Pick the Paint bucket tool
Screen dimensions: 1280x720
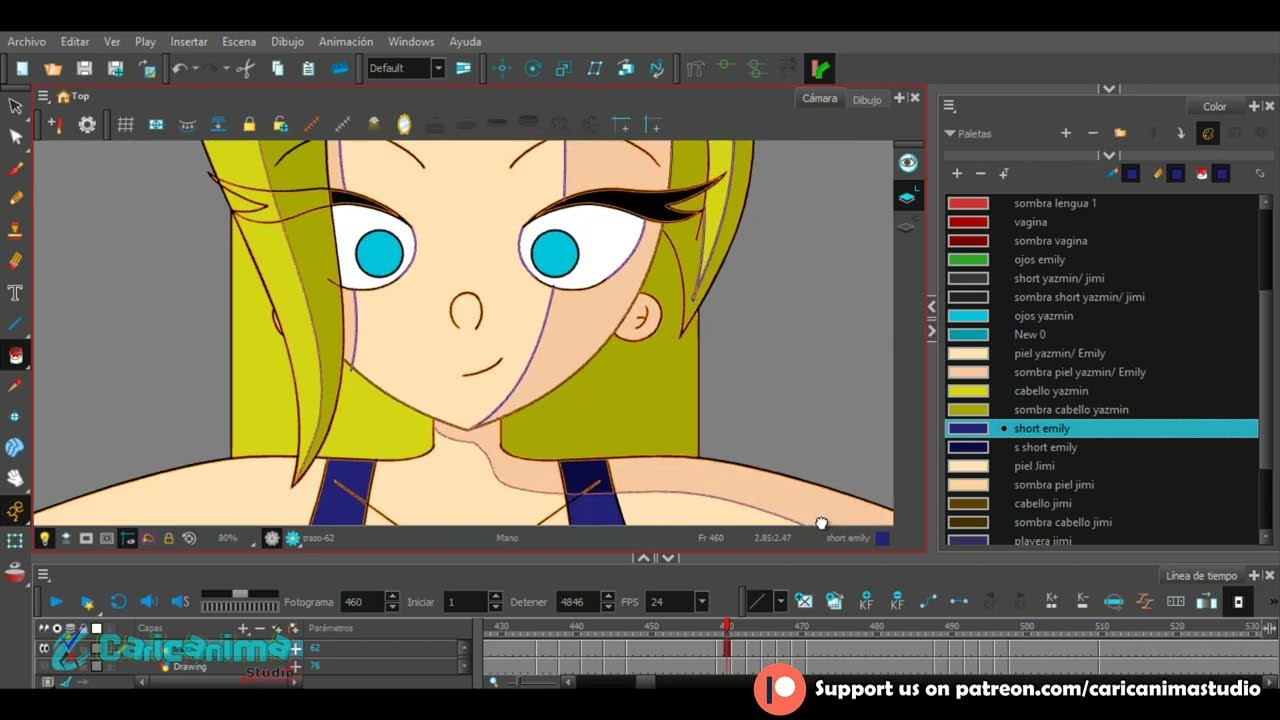point(15,355)
